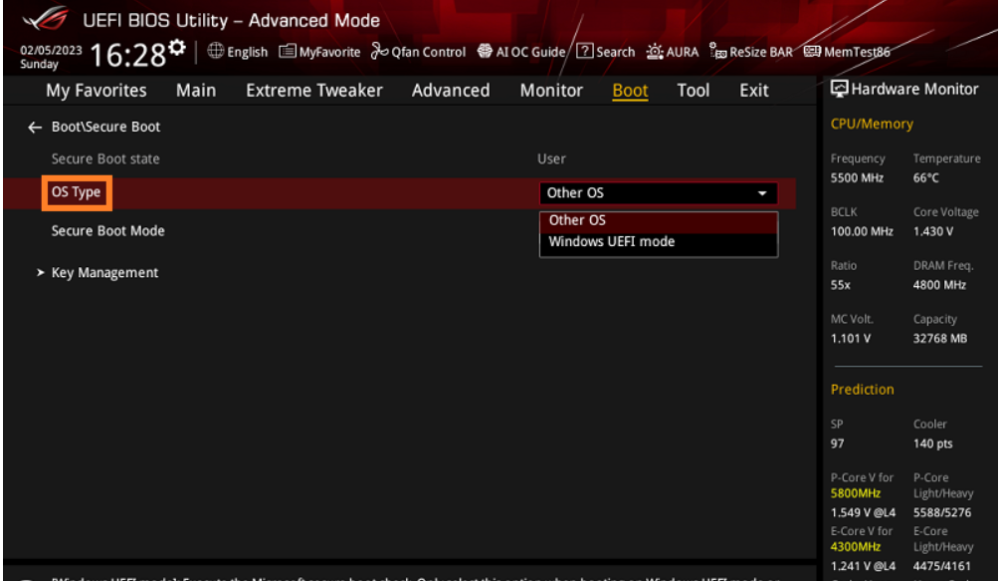
Task: Select the Secure Boot Mode row
Action: [x=108, y=231]
